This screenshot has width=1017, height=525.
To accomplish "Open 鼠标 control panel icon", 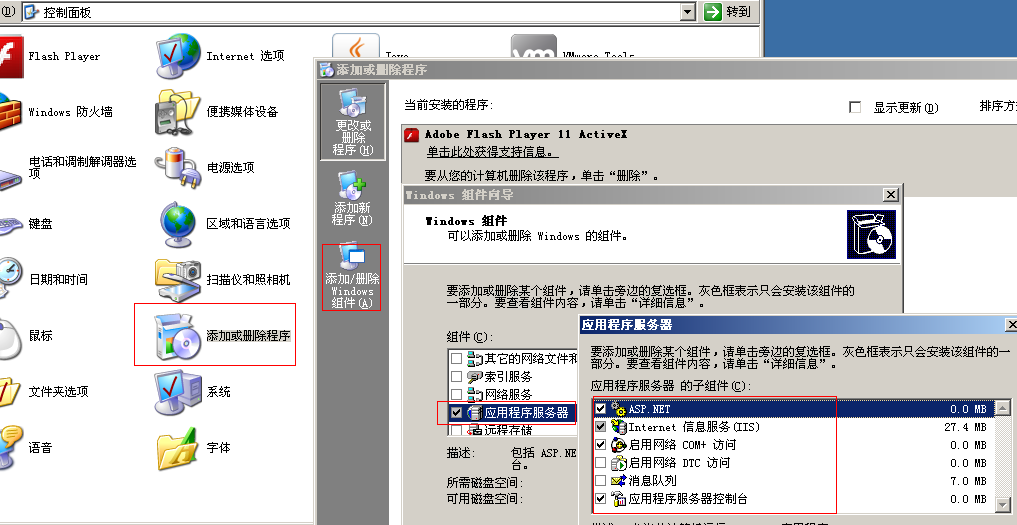I will tap(10, 337).
